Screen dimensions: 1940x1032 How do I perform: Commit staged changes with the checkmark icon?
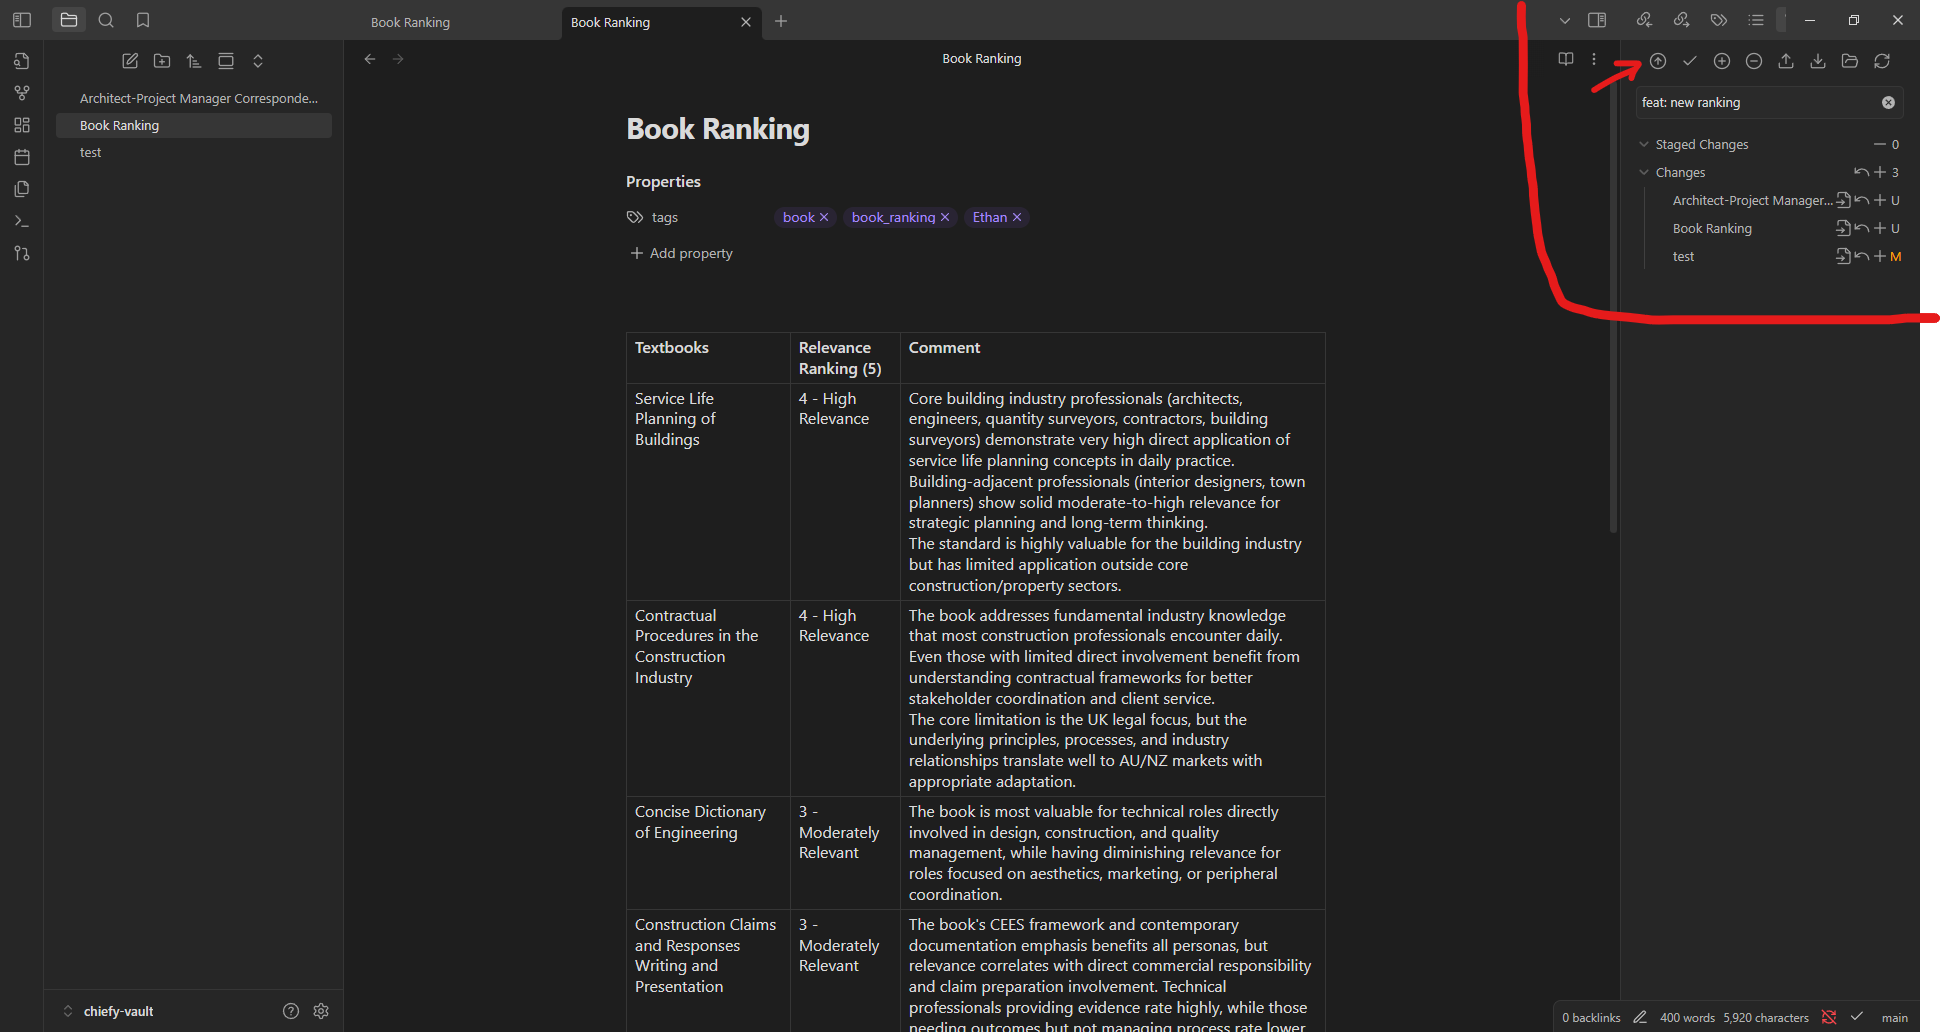[1690, 61]
